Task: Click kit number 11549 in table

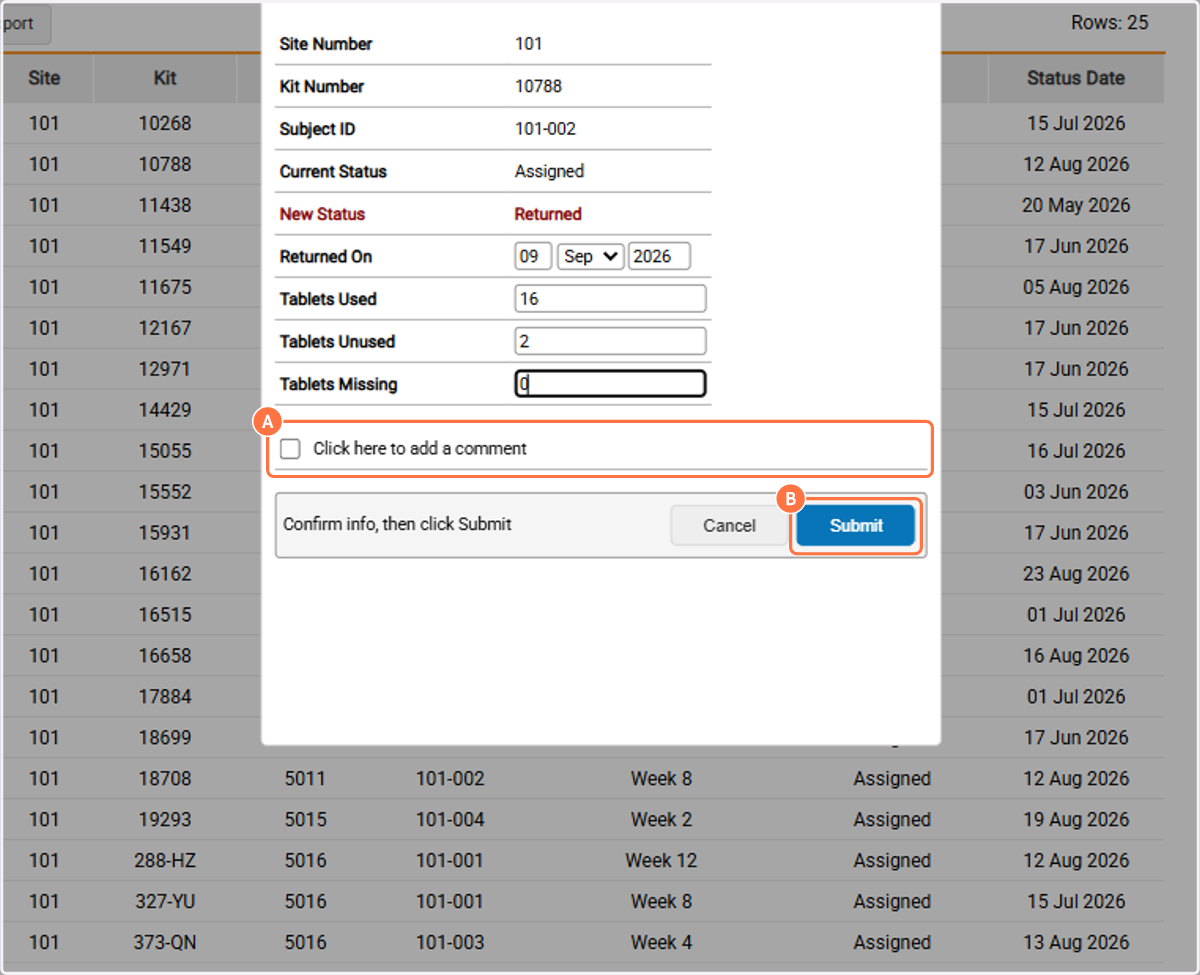Action: point(165,246)
